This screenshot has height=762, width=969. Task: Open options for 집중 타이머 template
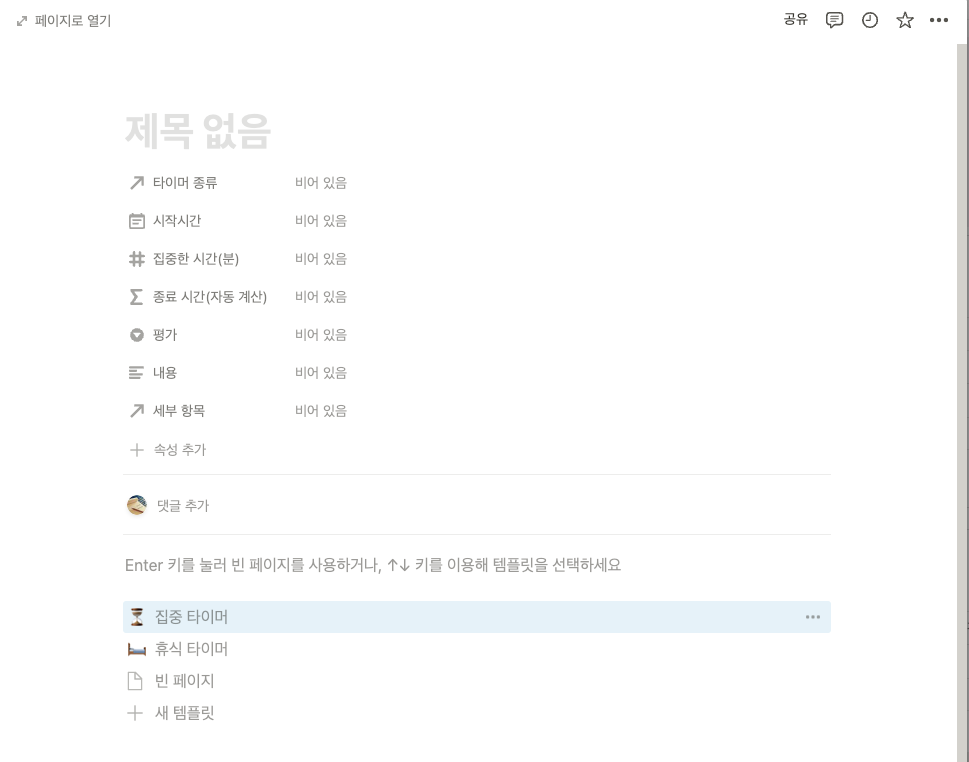tap(813, 617)
